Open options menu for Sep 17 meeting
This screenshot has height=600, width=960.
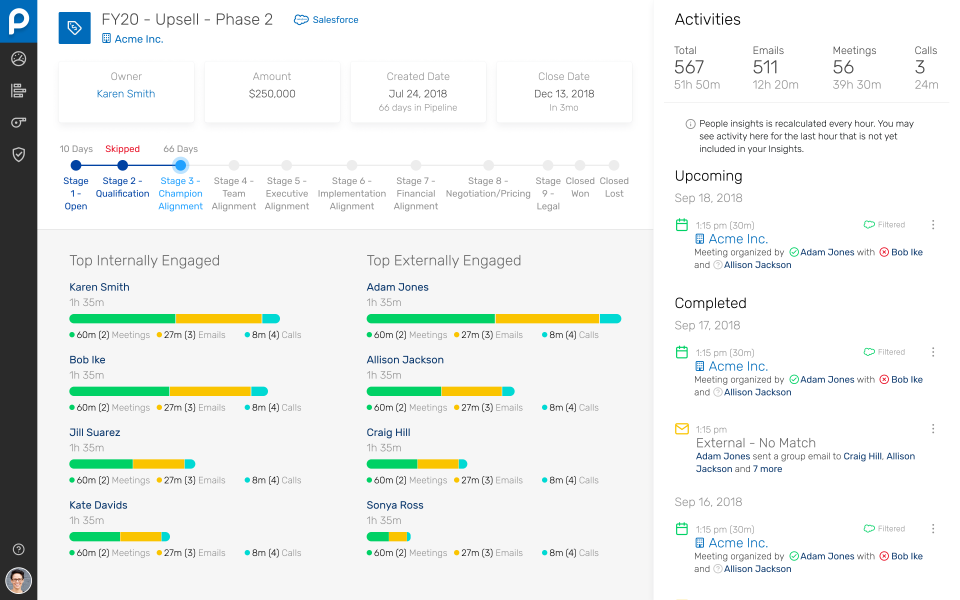933,352
